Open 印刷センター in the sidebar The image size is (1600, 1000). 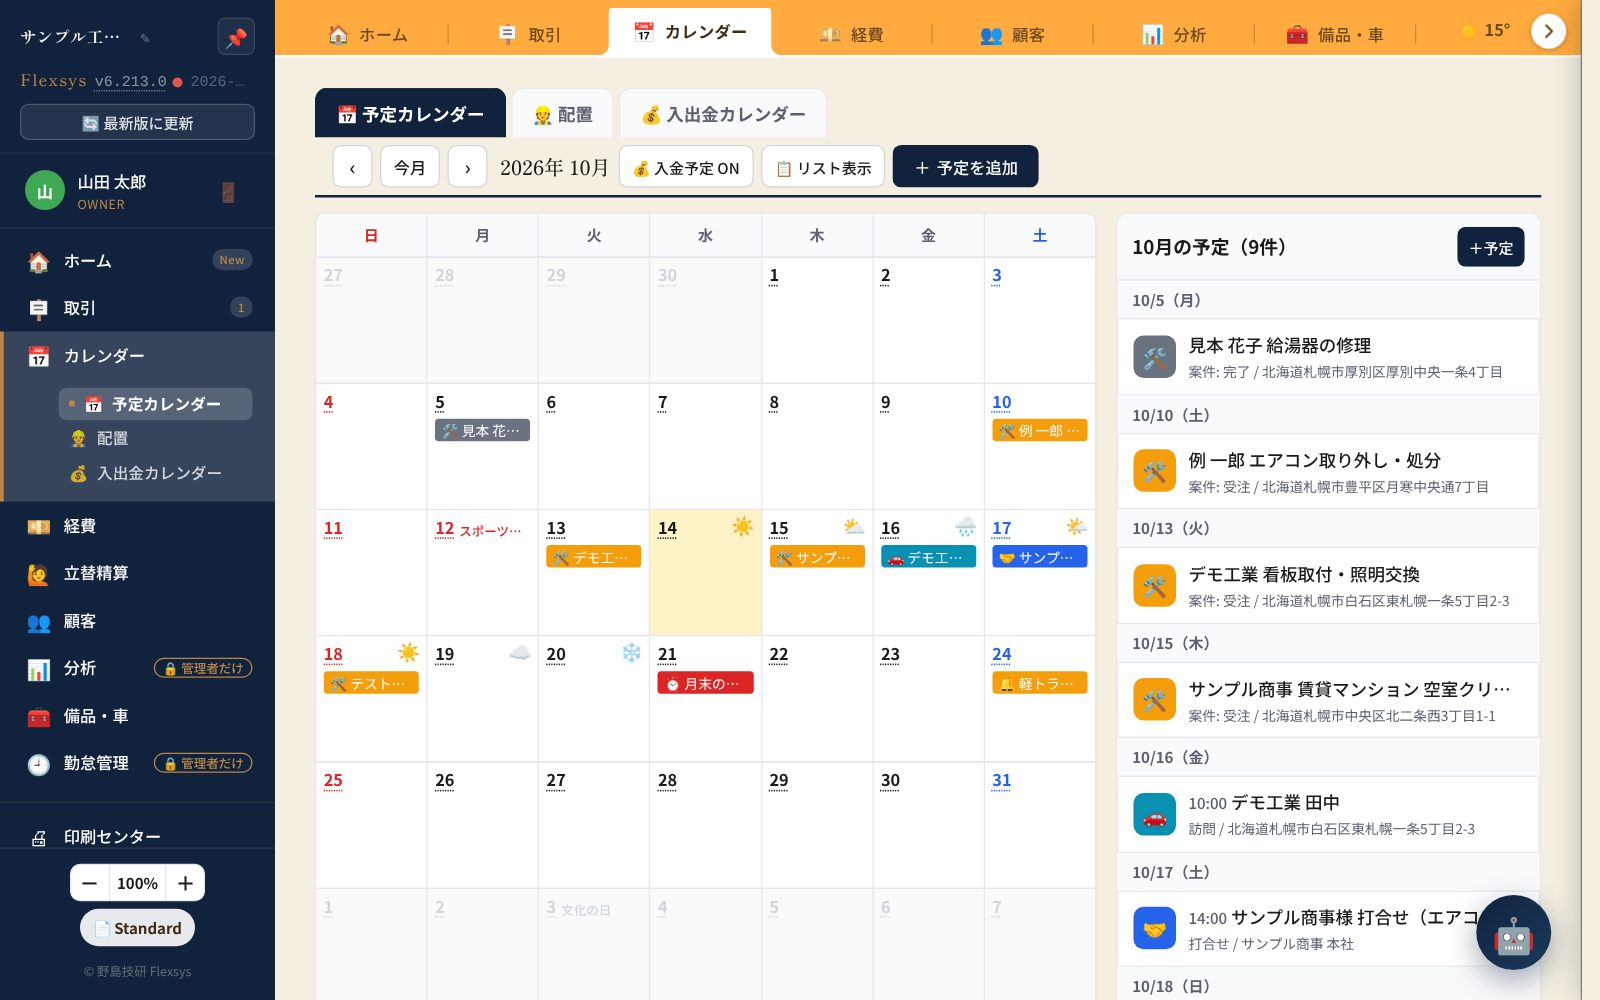(x=137, y=836)
